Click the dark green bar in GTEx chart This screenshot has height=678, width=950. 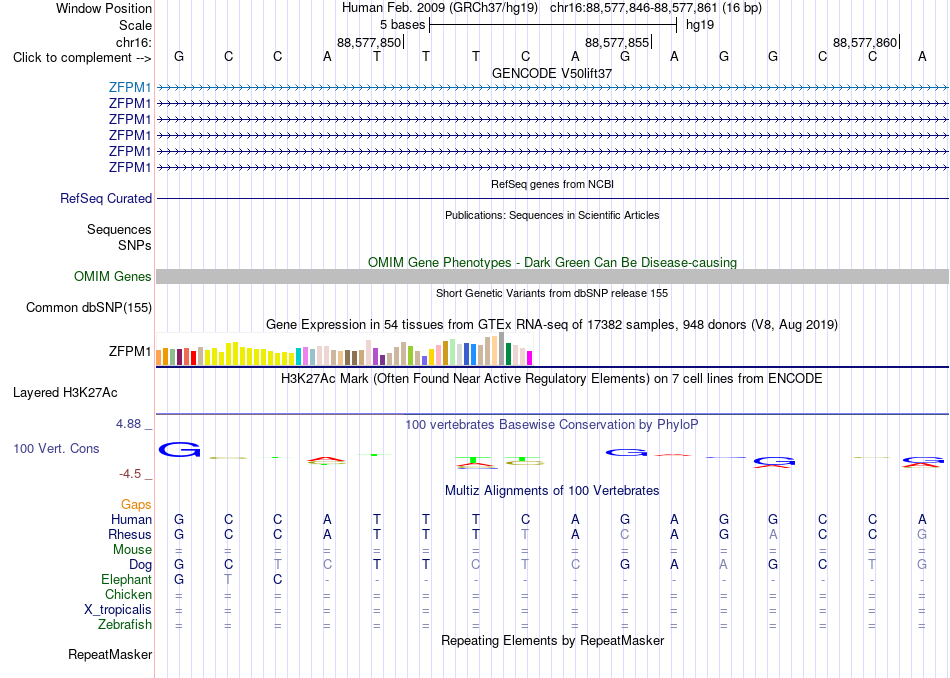pyautogui.click(x=509, y=354)
